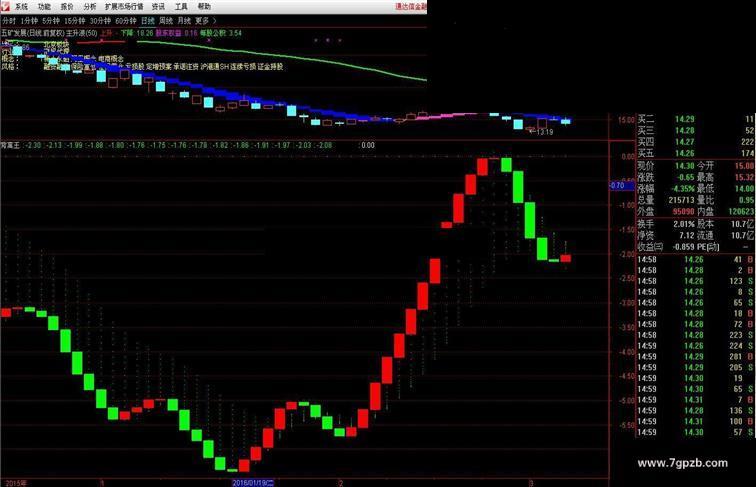This screenshot has width=756, height=487.
Task: Open the 分析 menu
Action: click(x=90, y=7)
